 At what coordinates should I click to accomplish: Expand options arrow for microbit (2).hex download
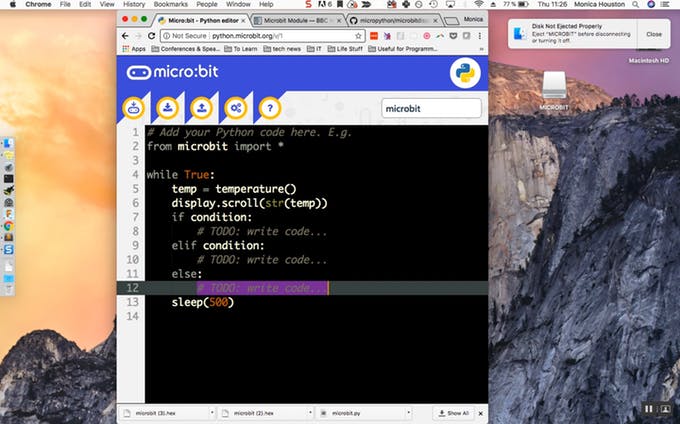click(x=310, y=413)
